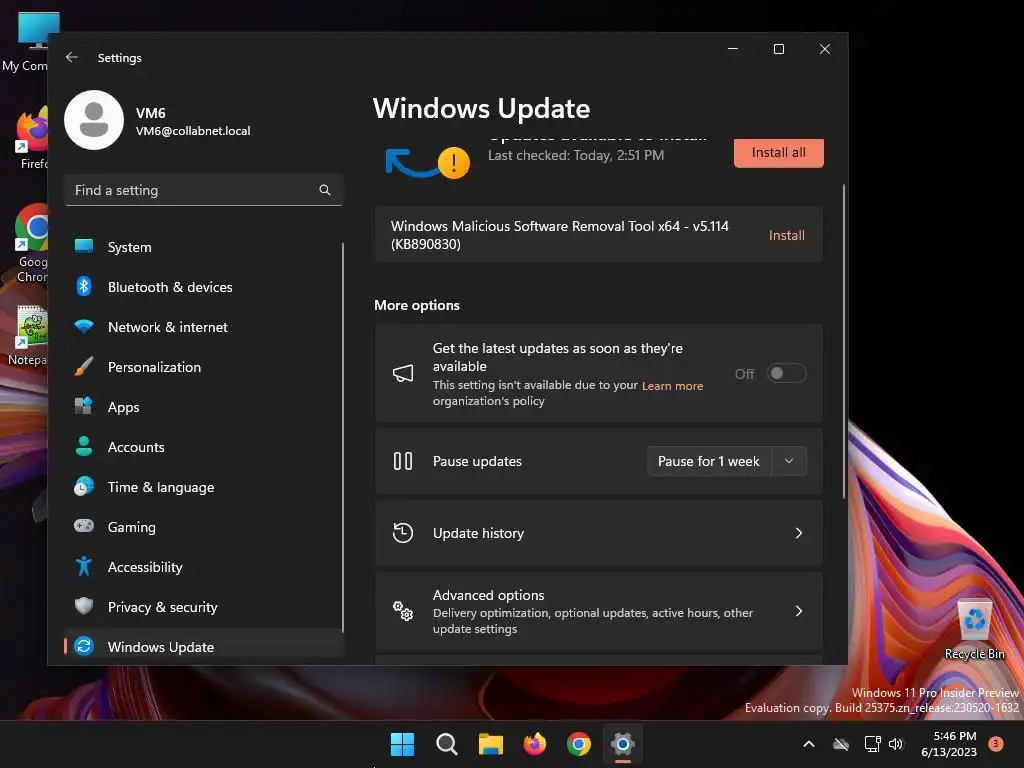The width and height of the screenshot is (1024, 768).
Task: Click the Update history clock icon
Action: (x=403, y=533)
